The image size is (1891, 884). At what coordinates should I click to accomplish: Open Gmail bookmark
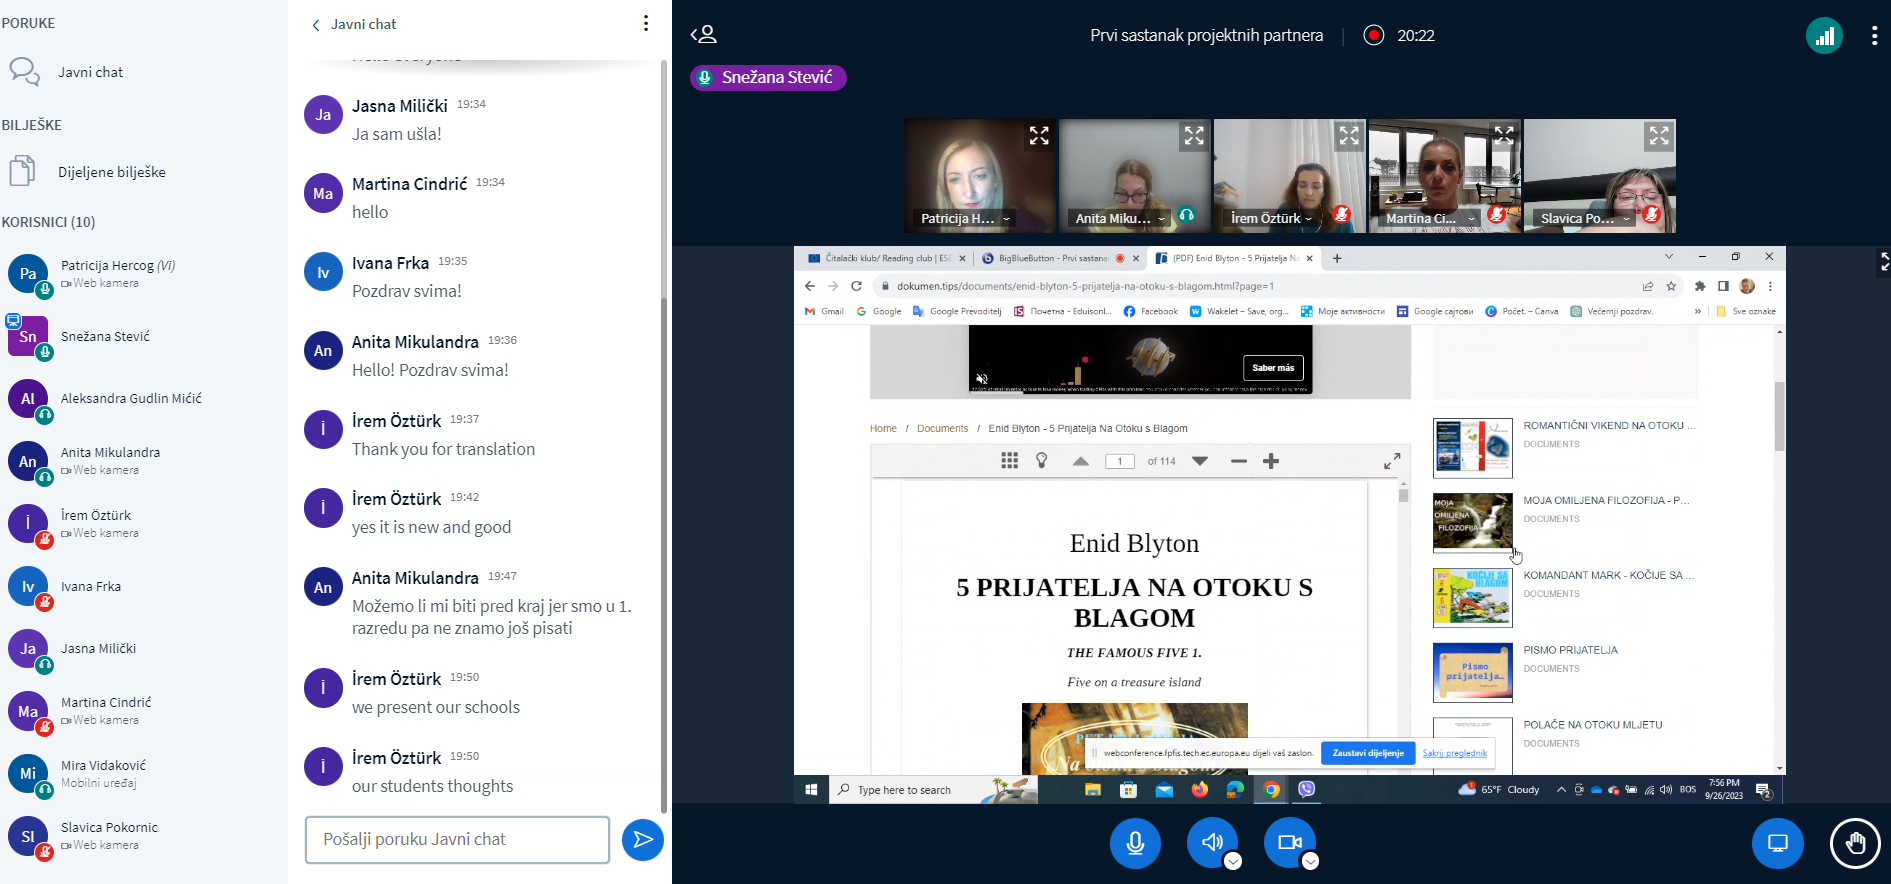[824, 311]
